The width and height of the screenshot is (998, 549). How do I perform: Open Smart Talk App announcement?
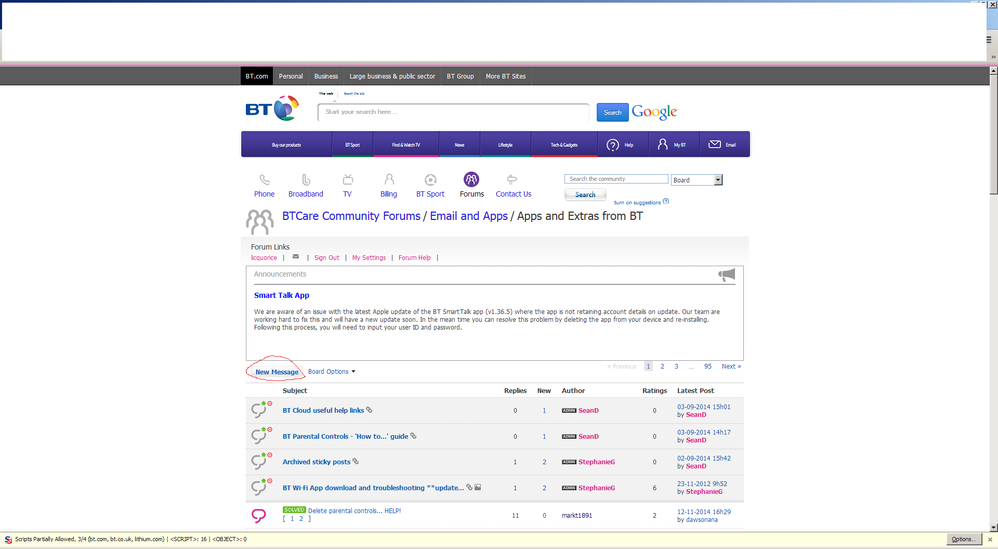281,295
